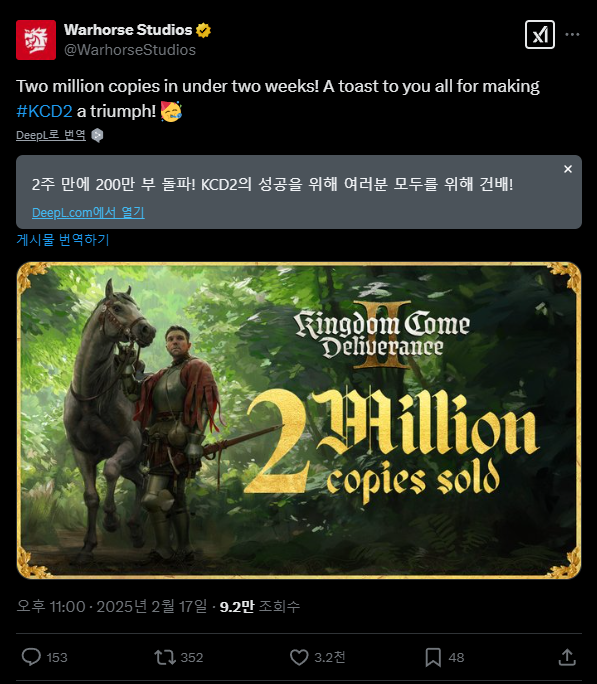Screen dimensions: 597x684
Task: Click the DeepL hexagon logo icon
Action: point(97,135)
